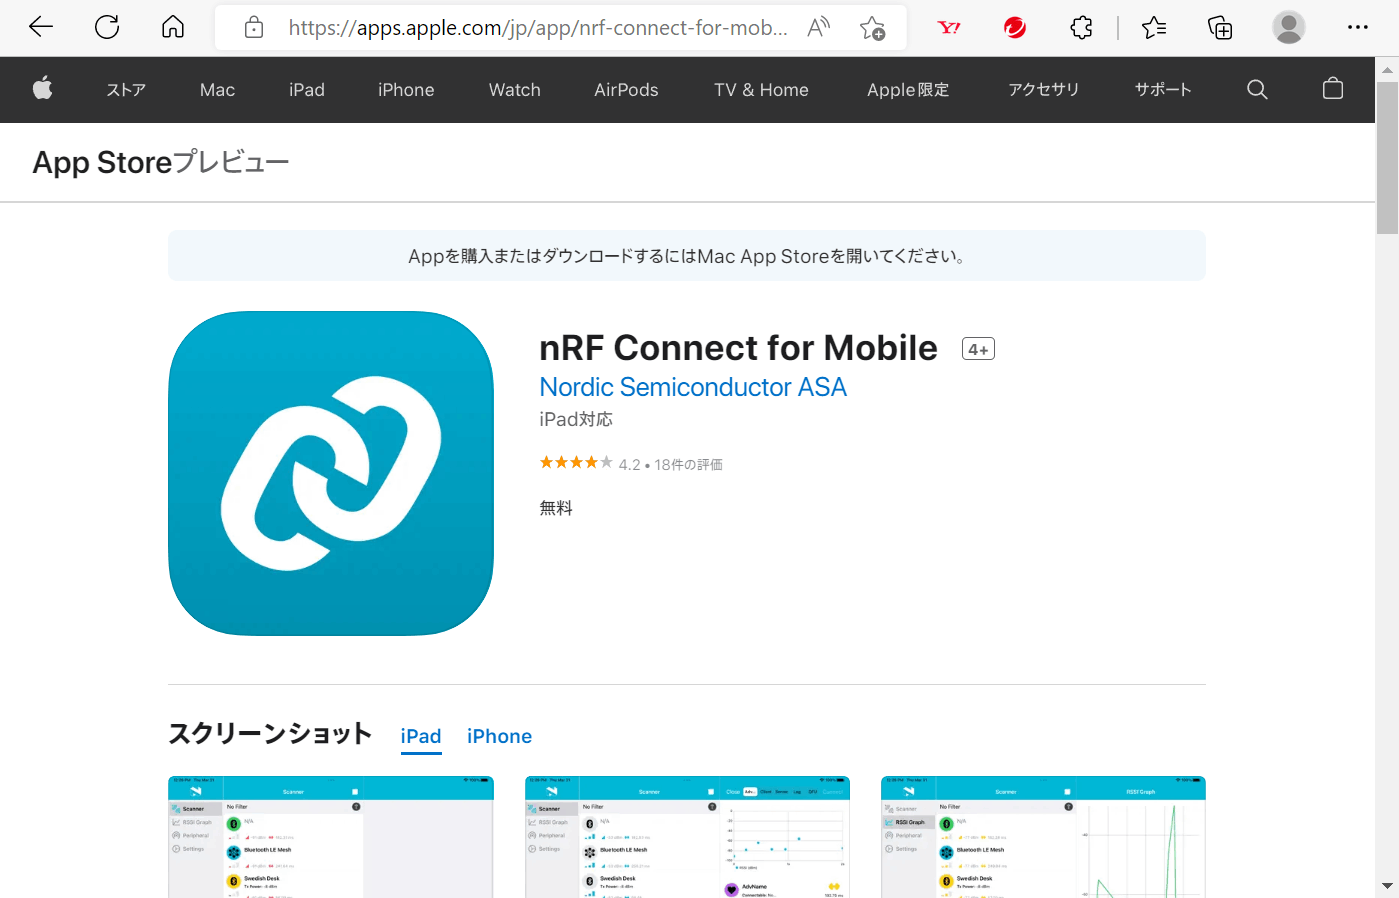Open the Yahoo extension icon

(949, 27)
